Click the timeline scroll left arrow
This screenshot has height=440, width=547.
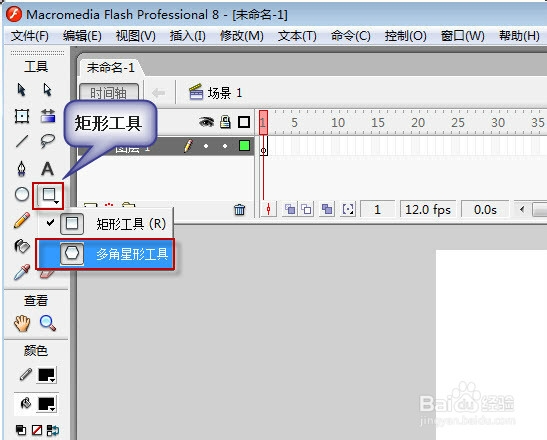point(522,209)
